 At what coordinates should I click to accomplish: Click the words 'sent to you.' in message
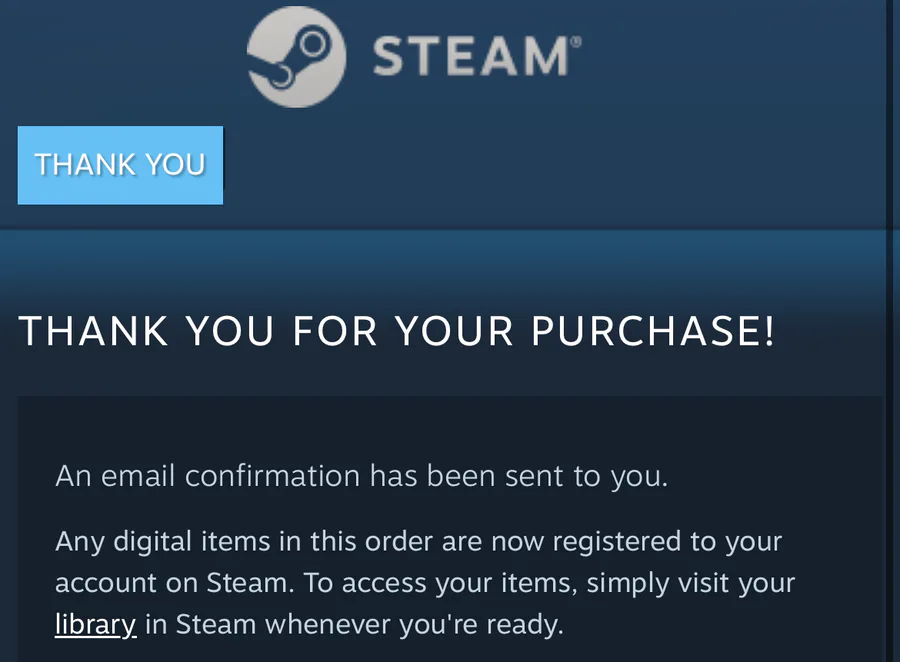click(x=587, y=476)
